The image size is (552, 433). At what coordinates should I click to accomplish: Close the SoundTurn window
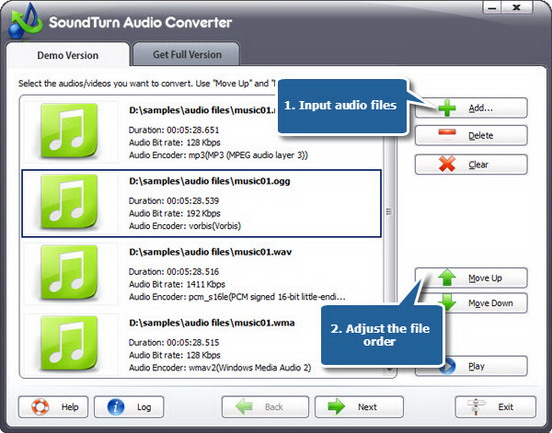[x=516, y=7]
